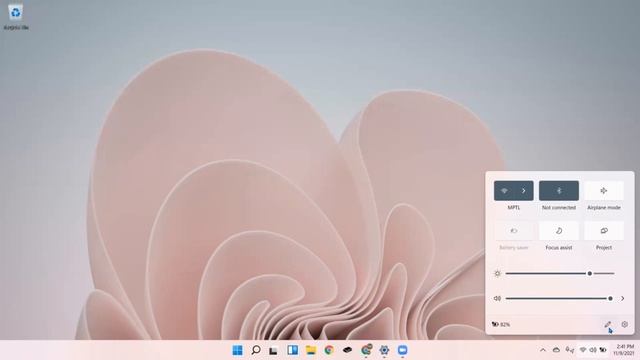The image size is (640, 360).
Task: Toggle the Wi-Fi quick setting
Action: click(x=504, y=191)
